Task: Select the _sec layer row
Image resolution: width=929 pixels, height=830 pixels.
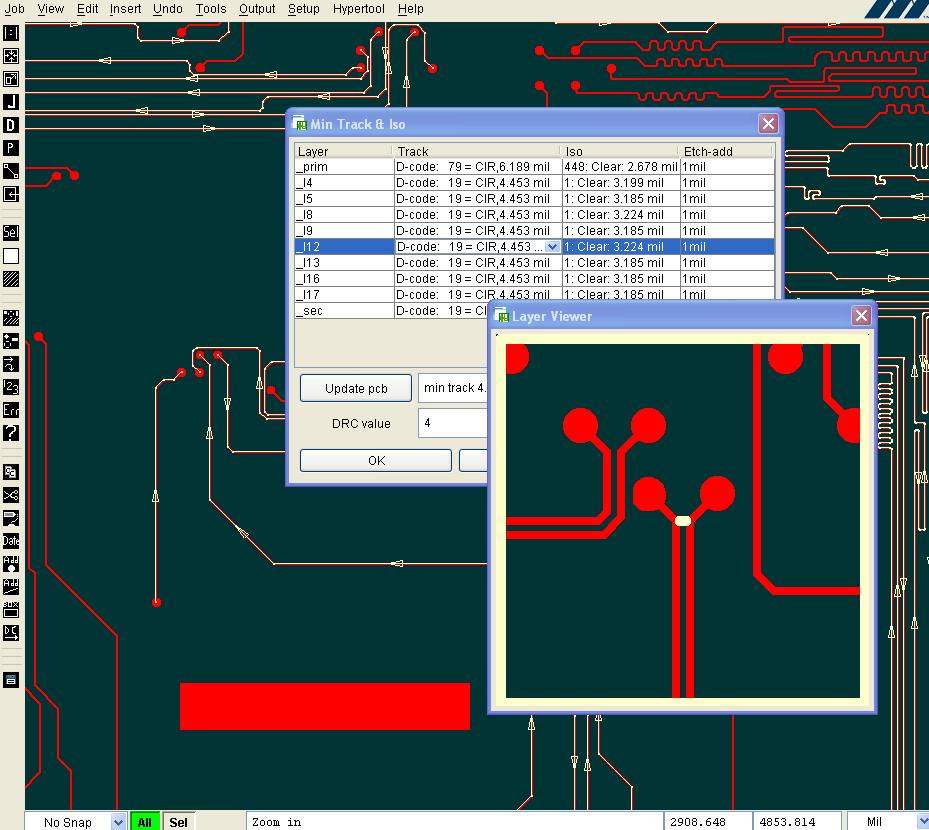Action: click(391, 310)
